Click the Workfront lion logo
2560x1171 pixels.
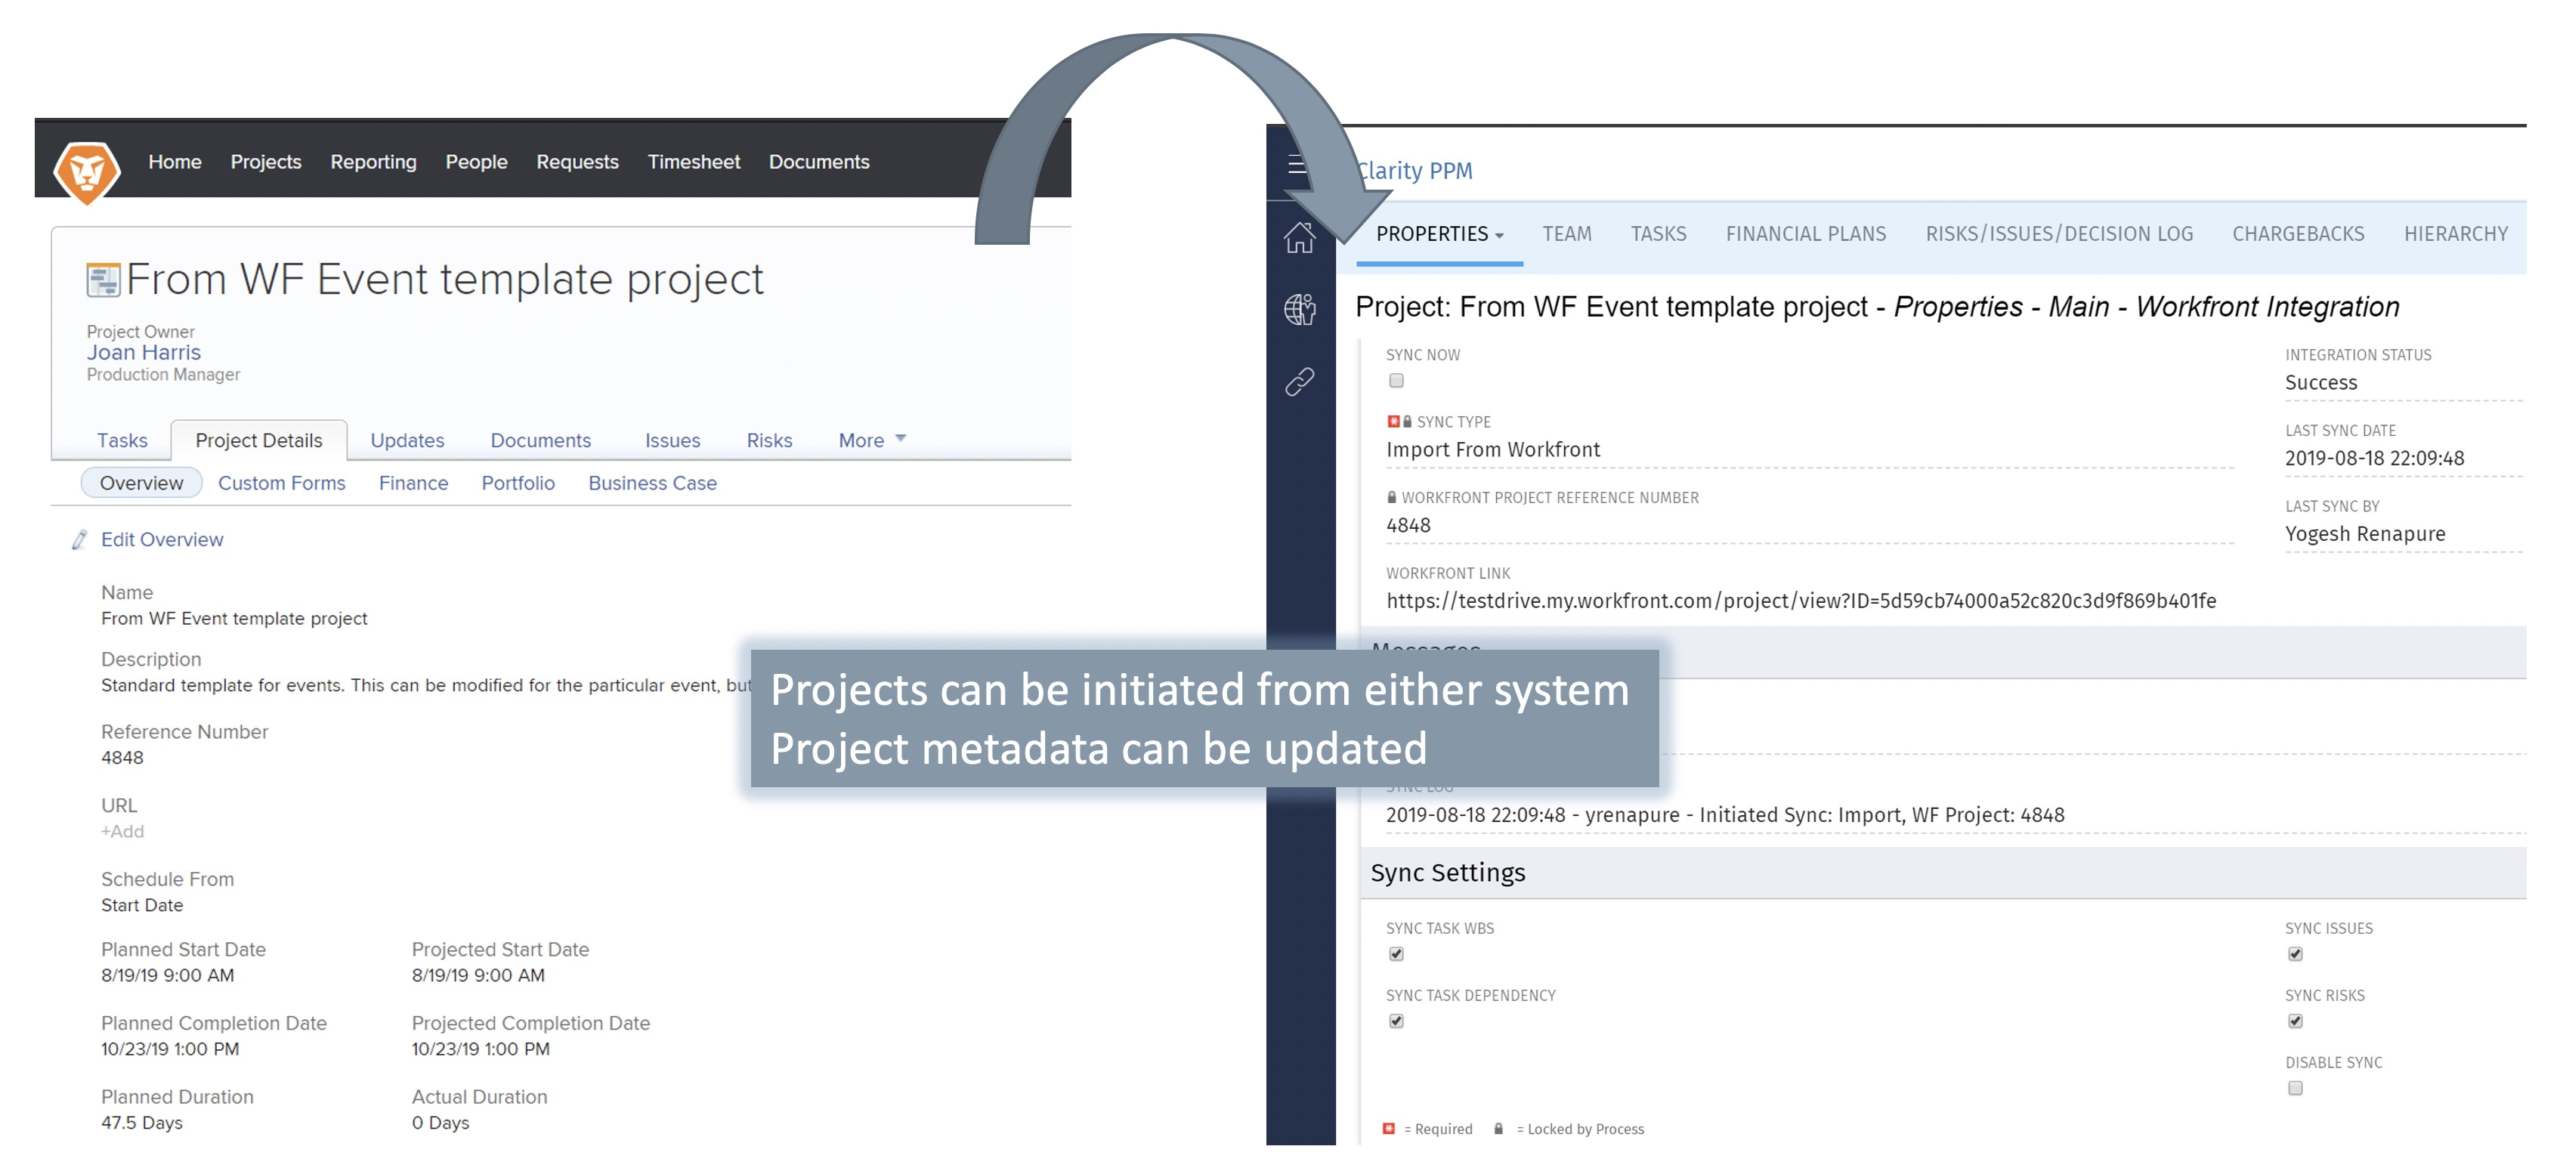[x=87, y=171]
